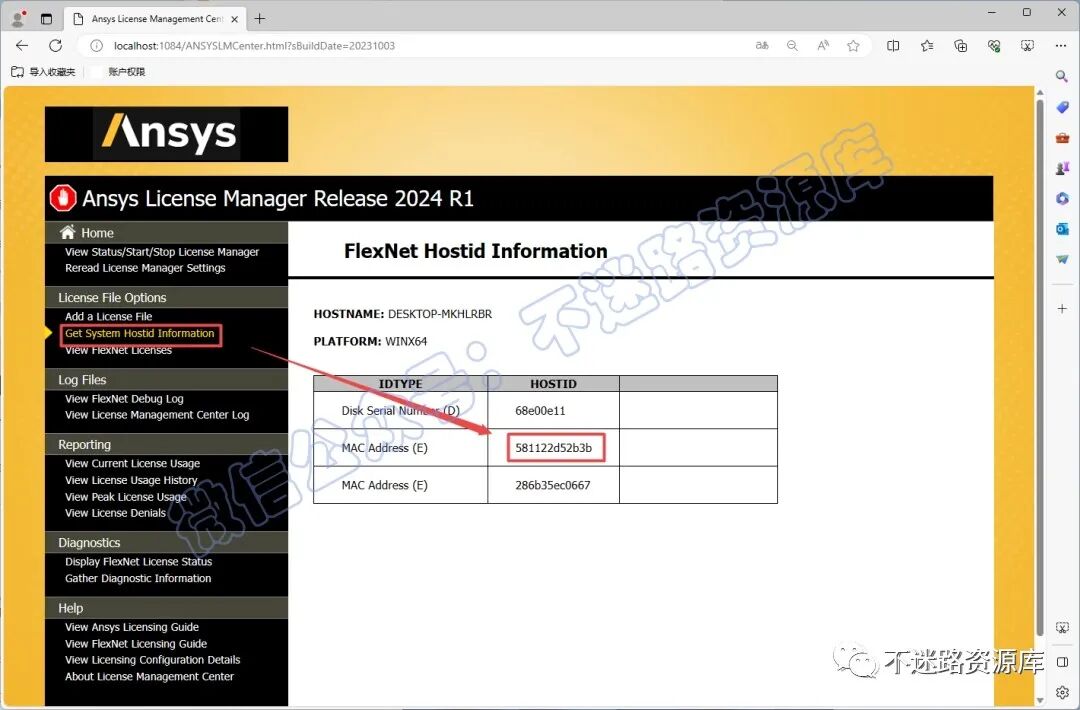Open browser collections
Viewport: 1080px width, 710px height.
click(x=960, y=45)
